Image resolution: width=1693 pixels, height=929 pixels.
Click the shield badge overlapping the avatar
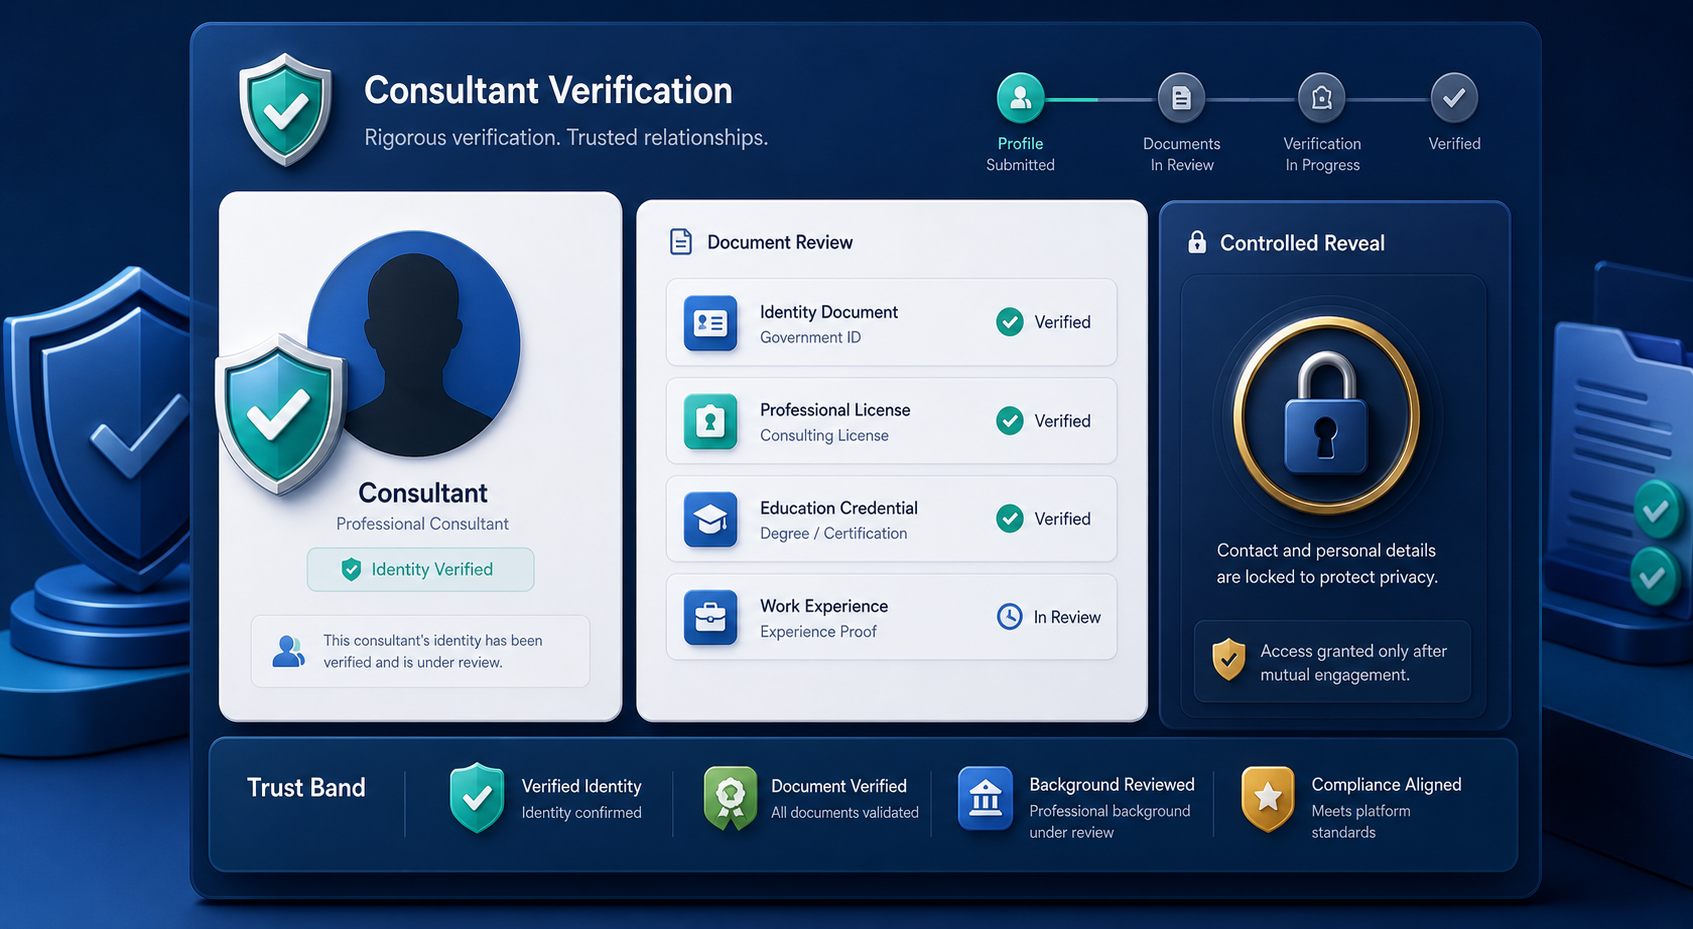point(280,414)
